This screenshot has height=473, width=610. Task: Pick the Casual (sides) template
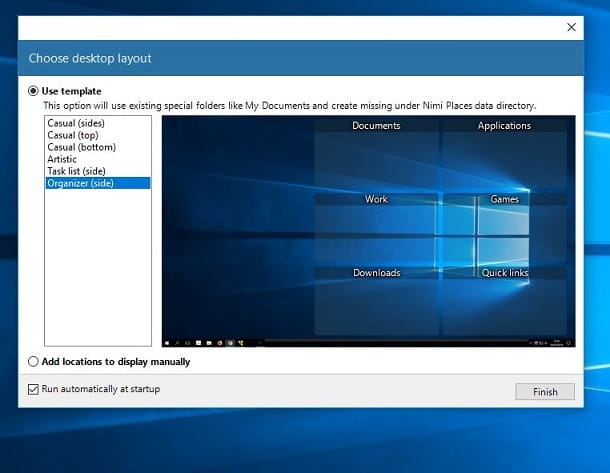(75, 123)
